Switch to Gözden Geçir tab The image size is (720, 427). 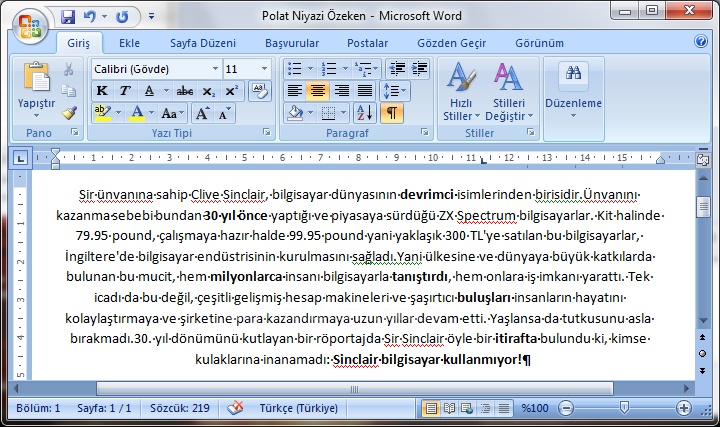[x=451, y=43]
